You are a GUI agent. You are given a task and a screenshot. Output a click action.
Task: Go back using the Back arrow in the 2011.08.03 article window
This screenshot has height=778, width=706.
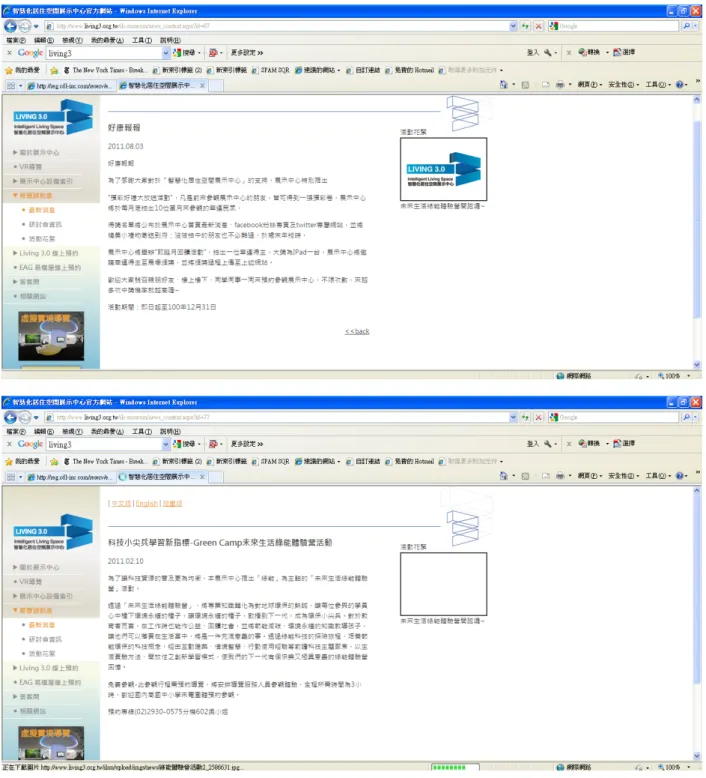click(x=10, y=26)
